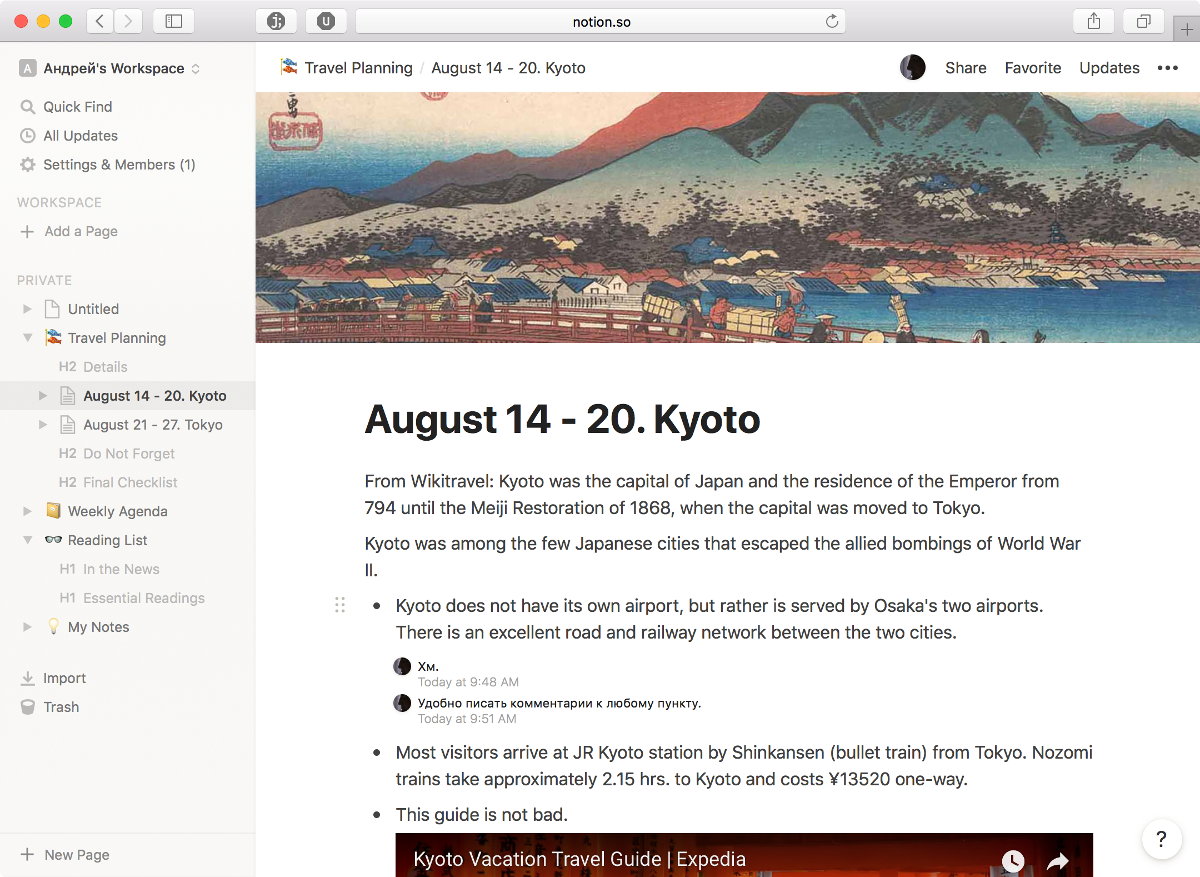Collapse the Reading List tree

tap(27, 540)
